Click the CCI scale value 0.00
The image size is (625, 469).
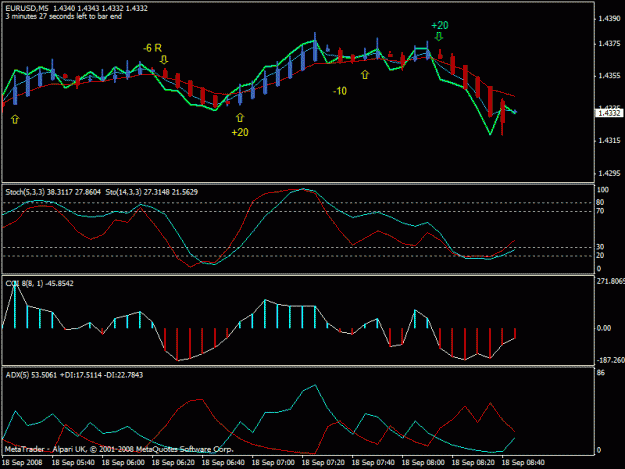[x=604, y=328]
